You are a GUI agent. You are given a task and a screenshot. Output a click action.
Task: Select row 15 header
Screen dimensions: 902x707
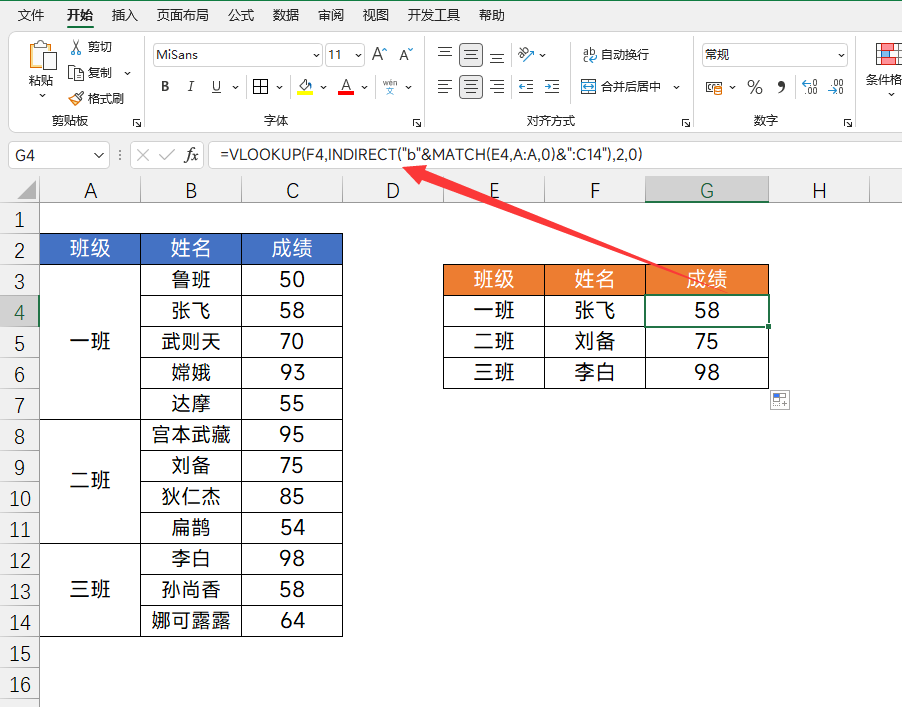pos(20,654)
